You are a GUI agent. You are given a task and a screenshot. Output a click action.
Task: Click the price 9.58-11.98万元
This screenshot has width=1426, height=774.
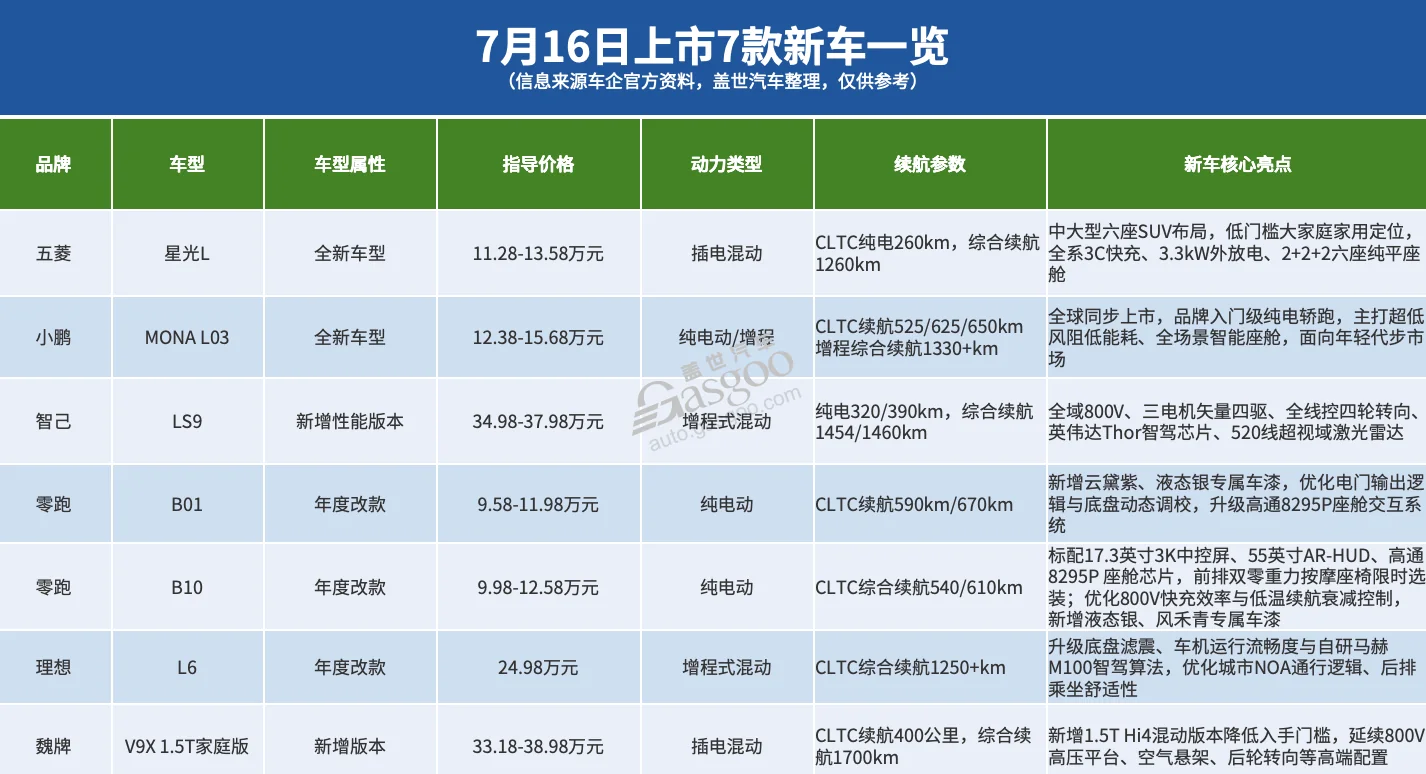coord(538,504)
